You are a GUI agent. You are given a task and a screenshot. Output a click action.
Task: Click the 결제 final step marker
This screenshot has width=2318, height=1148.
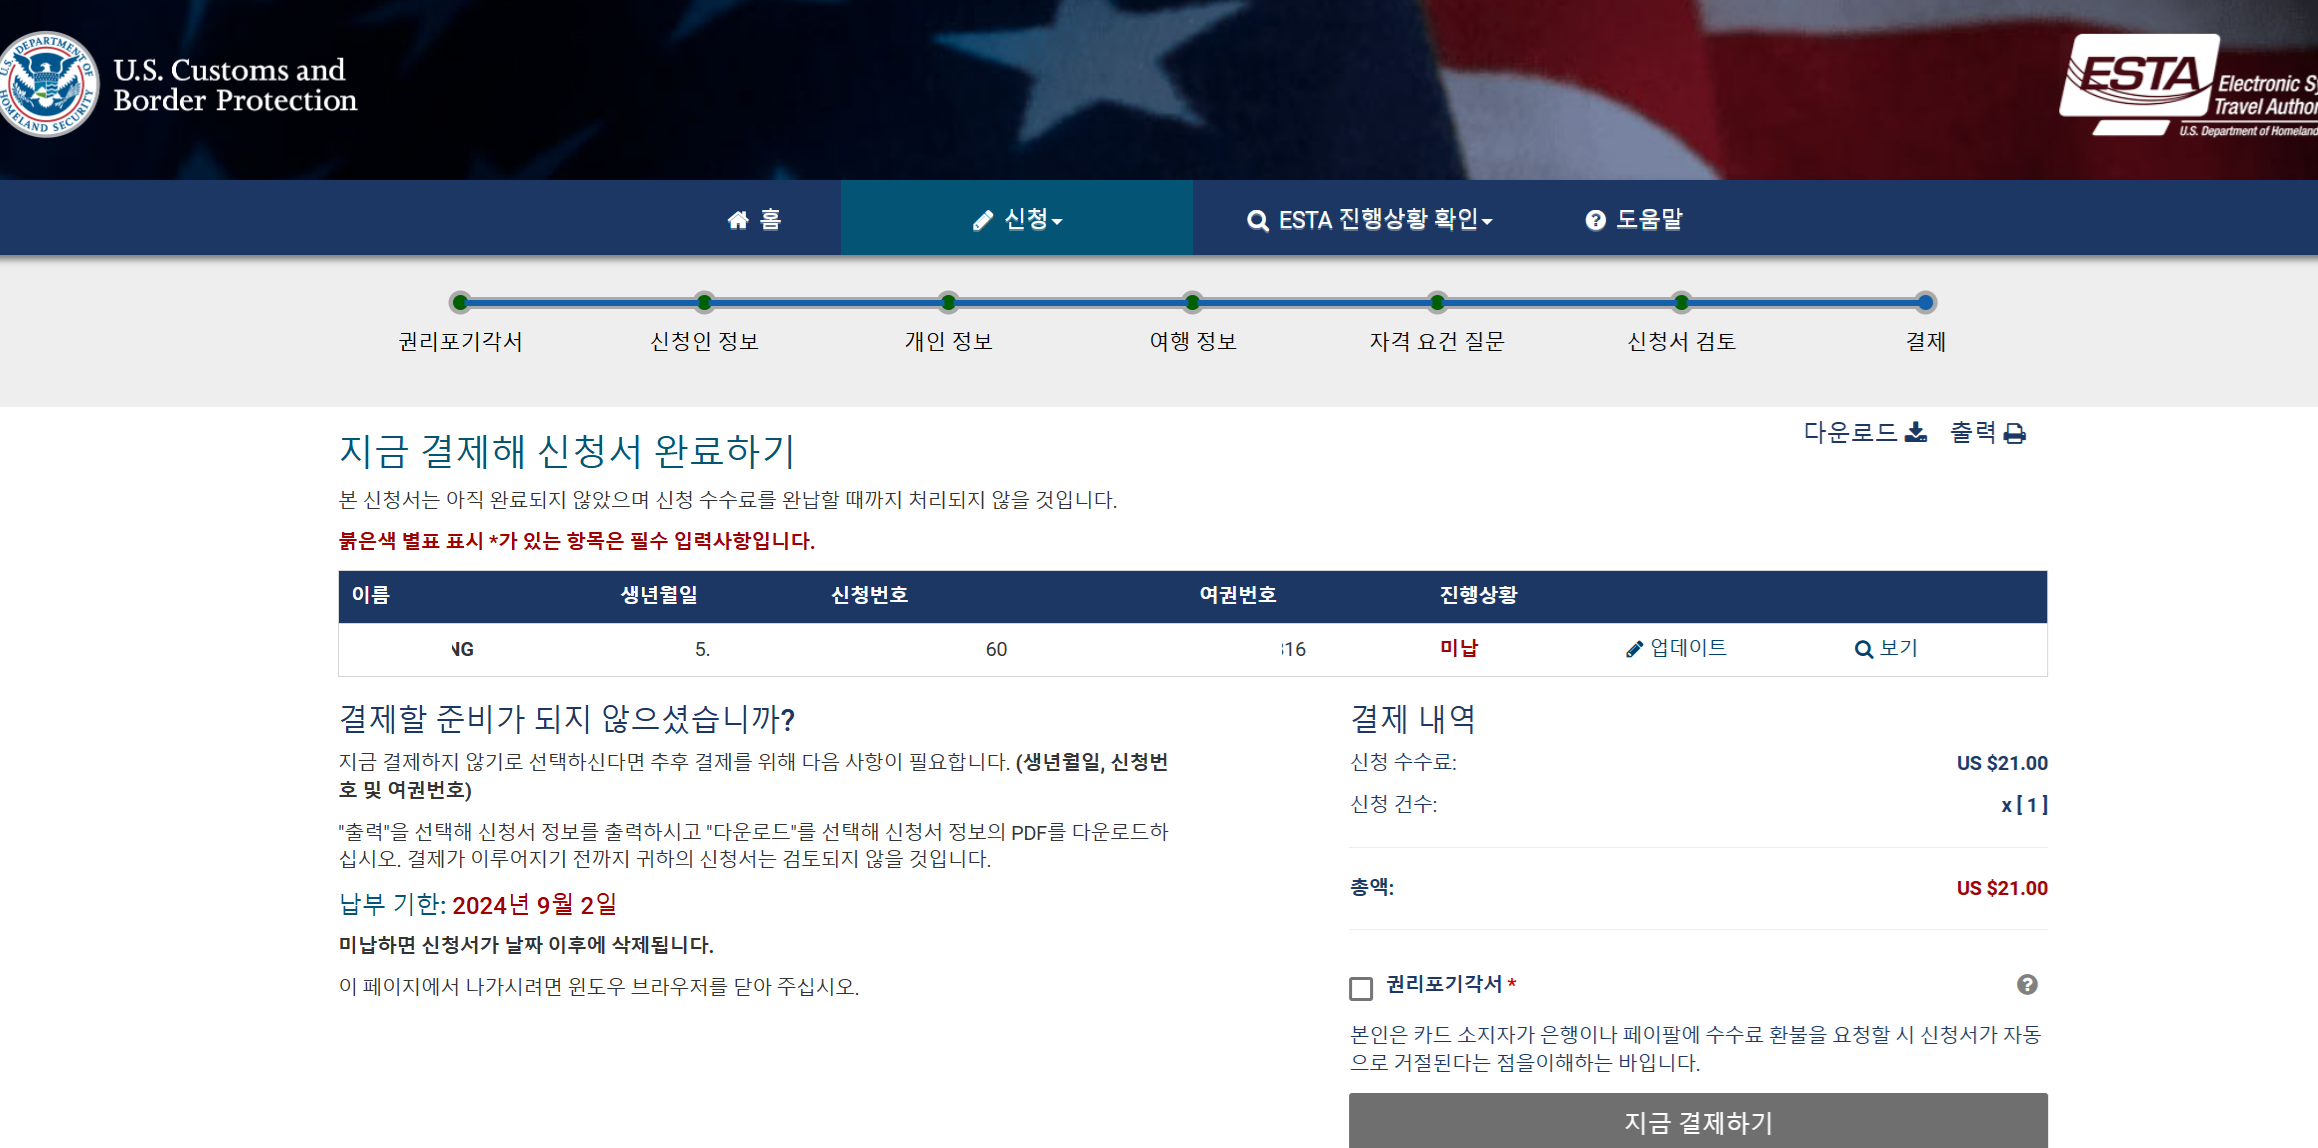click(1925, 302)
